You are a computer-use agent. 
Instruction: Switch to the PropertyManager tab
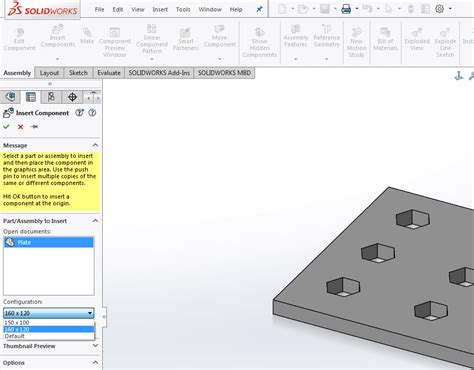click(31, 97)
